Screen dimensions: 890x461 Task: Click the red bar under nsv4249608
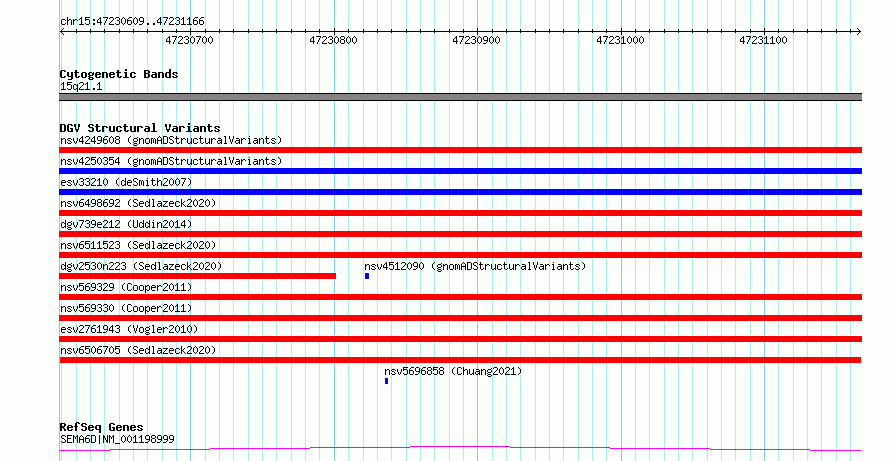(460, 150)
